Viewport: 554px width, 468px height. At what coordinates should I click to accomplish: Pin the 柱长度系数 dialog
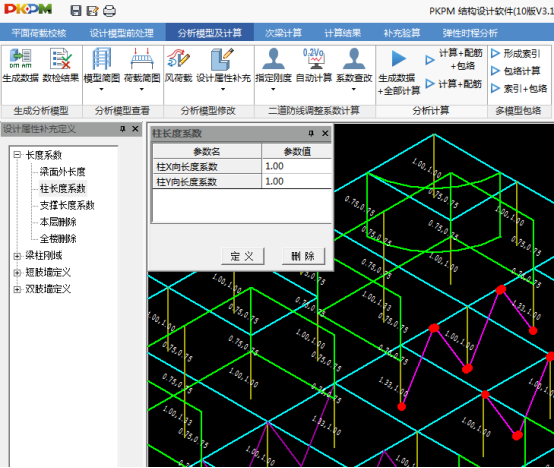click(311, 133)
